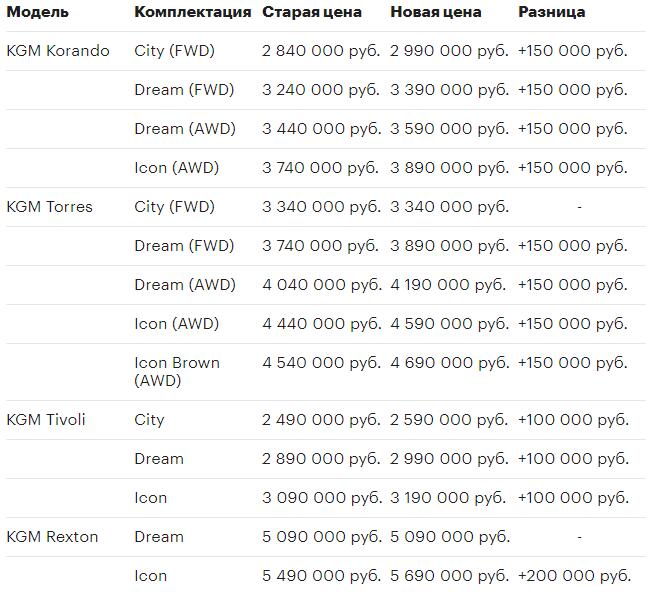The image size is (656, 610).
Task: Click the KGM Torres model name
Action: pyautogui.click(x=50, y=207)
